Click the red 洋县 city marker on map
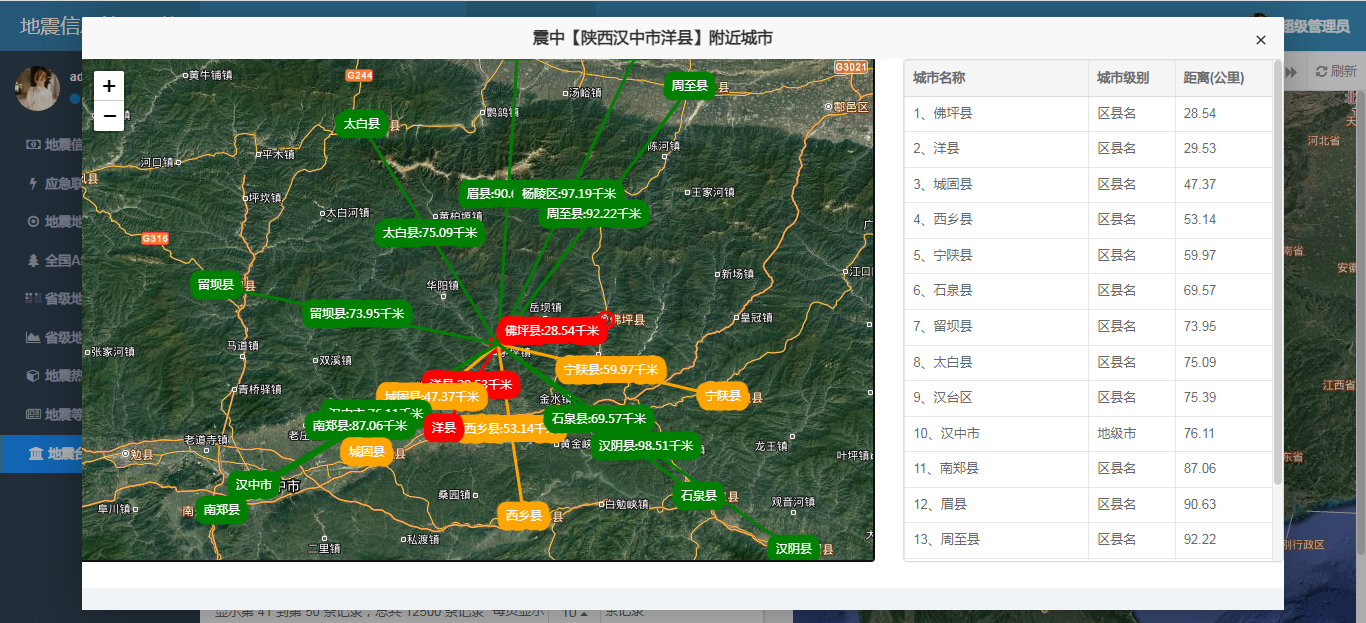The width and height of the screenshot is (1366, 623). (443, 428)
